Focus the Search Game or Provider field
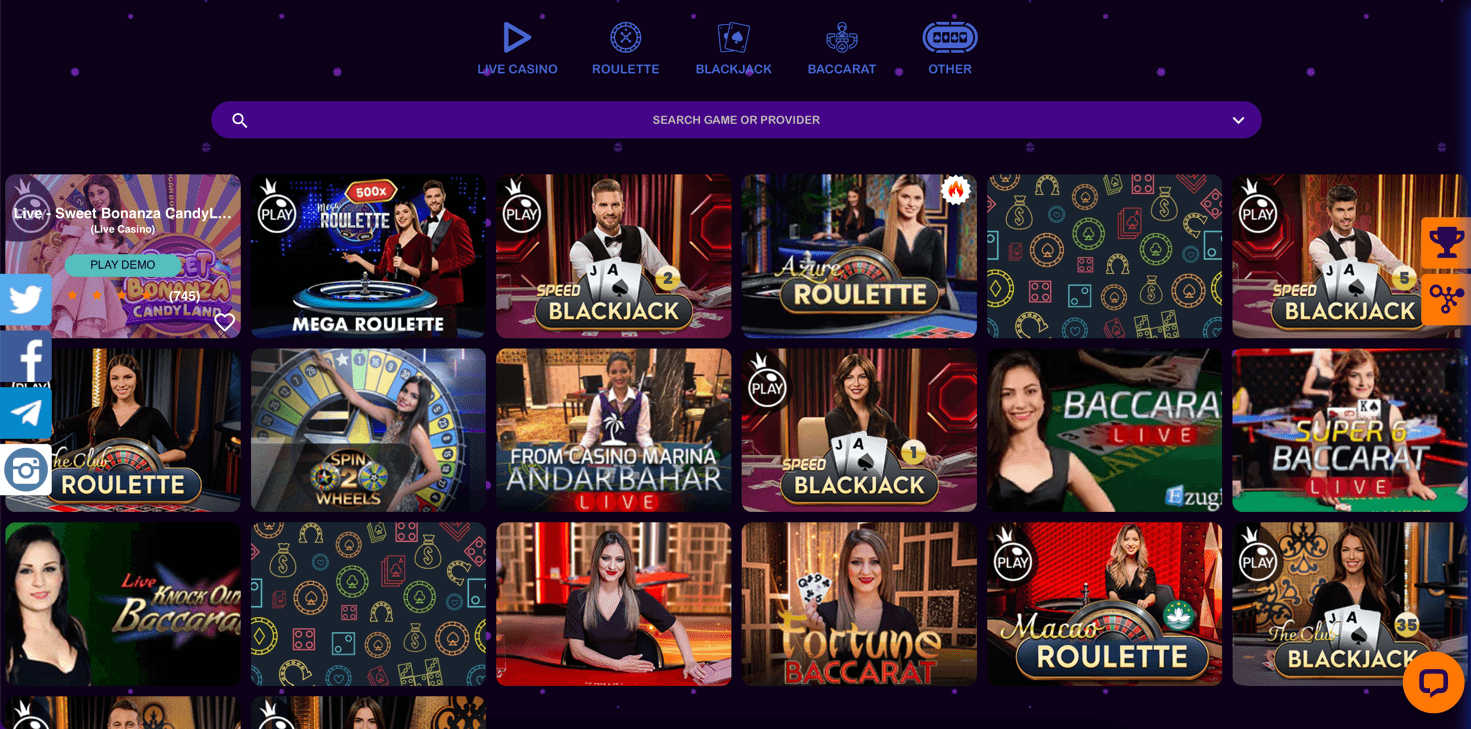This screenshot has height=729, width=1471. (736, 120)
